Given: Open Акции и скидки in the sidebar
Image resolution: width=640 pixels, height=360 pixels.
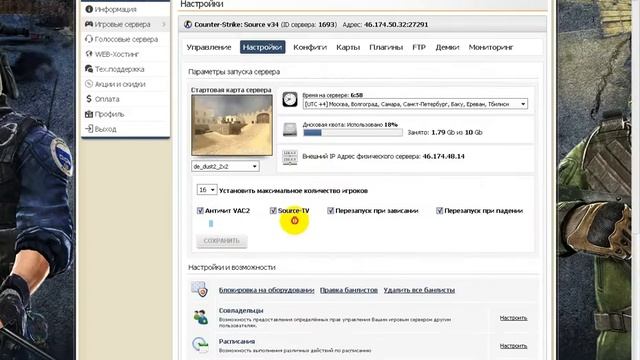Looking at the screenshot, I should (x=120, y=84).
